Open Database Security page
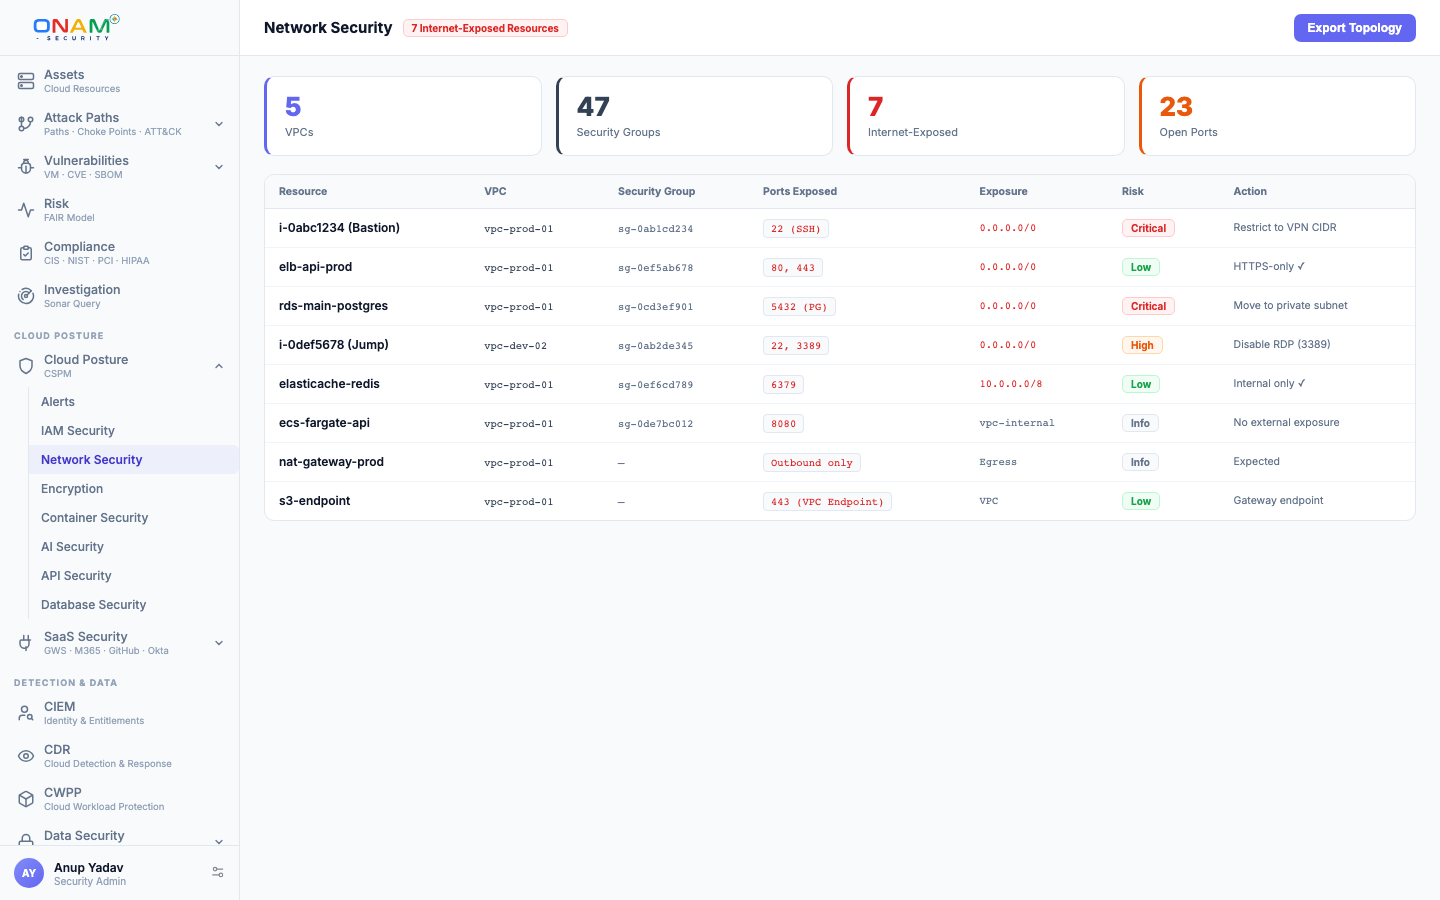Viewport: 1440px width, 900px height. [134, 605]
